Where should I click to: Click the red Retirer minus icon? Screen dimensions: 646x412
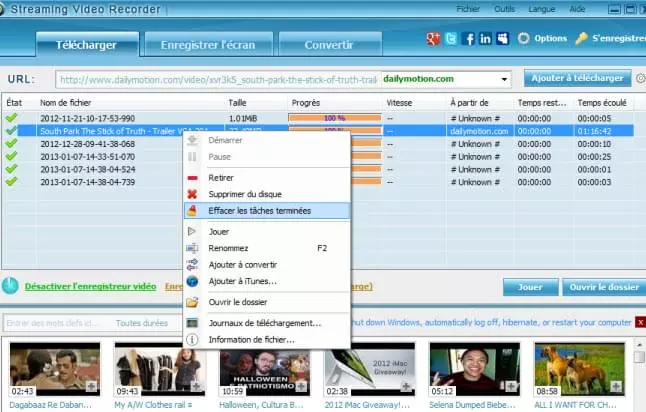pos(192,178)
